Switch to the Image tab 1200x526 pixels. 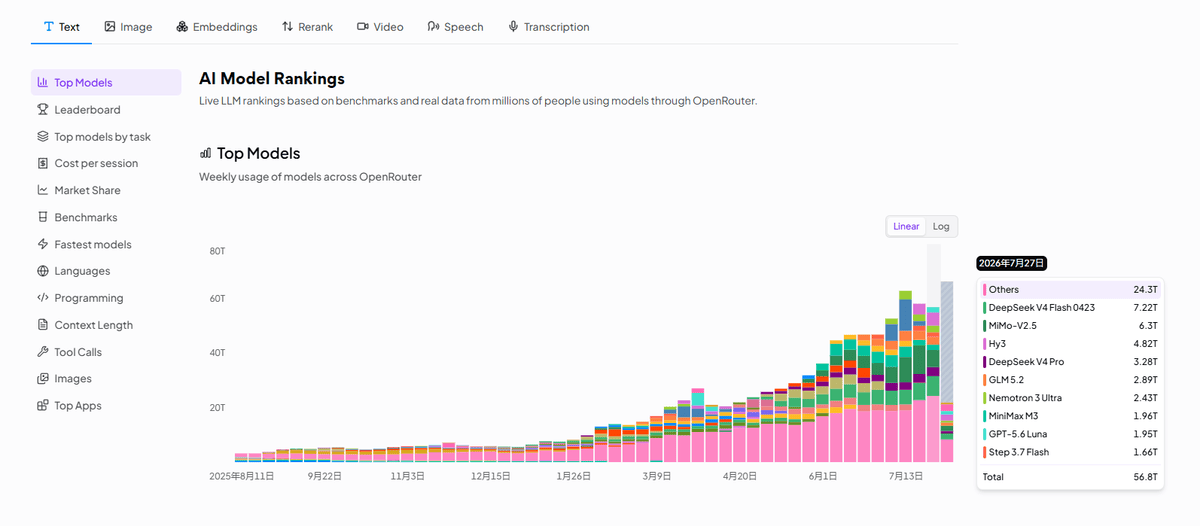(129, 27)
